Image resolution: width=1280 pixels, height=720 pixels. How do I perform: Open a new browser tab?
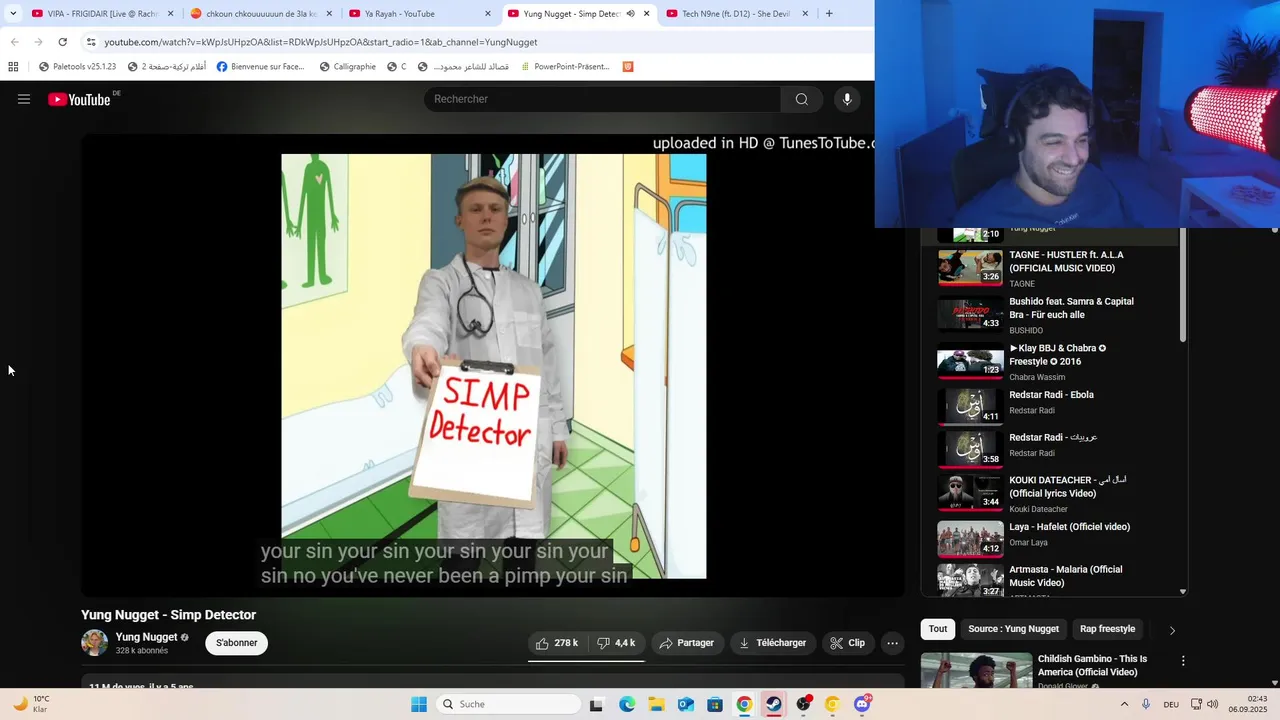pyautogui.click(x=829, y=14)
